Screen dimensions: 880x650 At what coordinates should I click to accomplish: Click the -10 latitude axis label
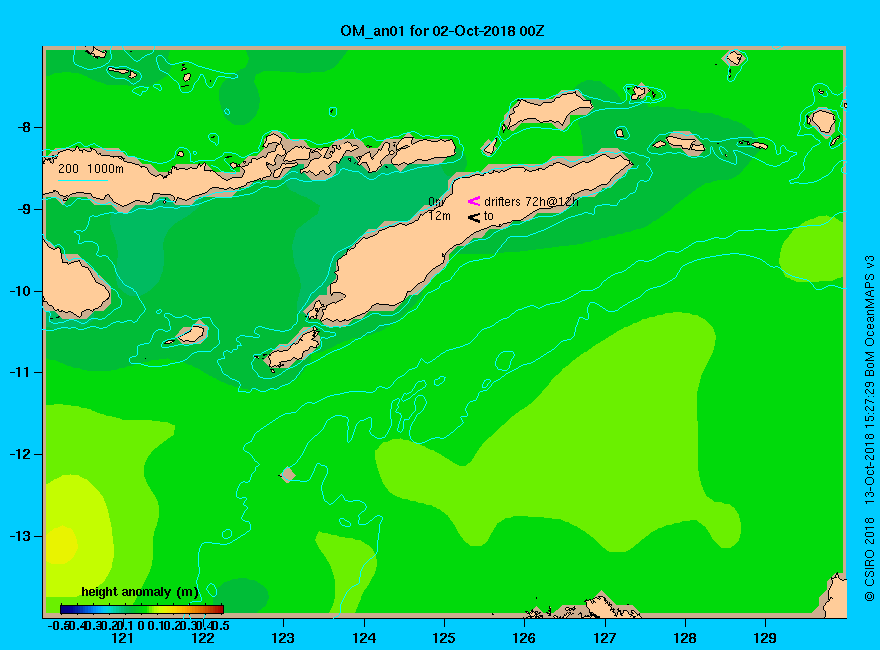pyautogui.click(x=20, y=291)
